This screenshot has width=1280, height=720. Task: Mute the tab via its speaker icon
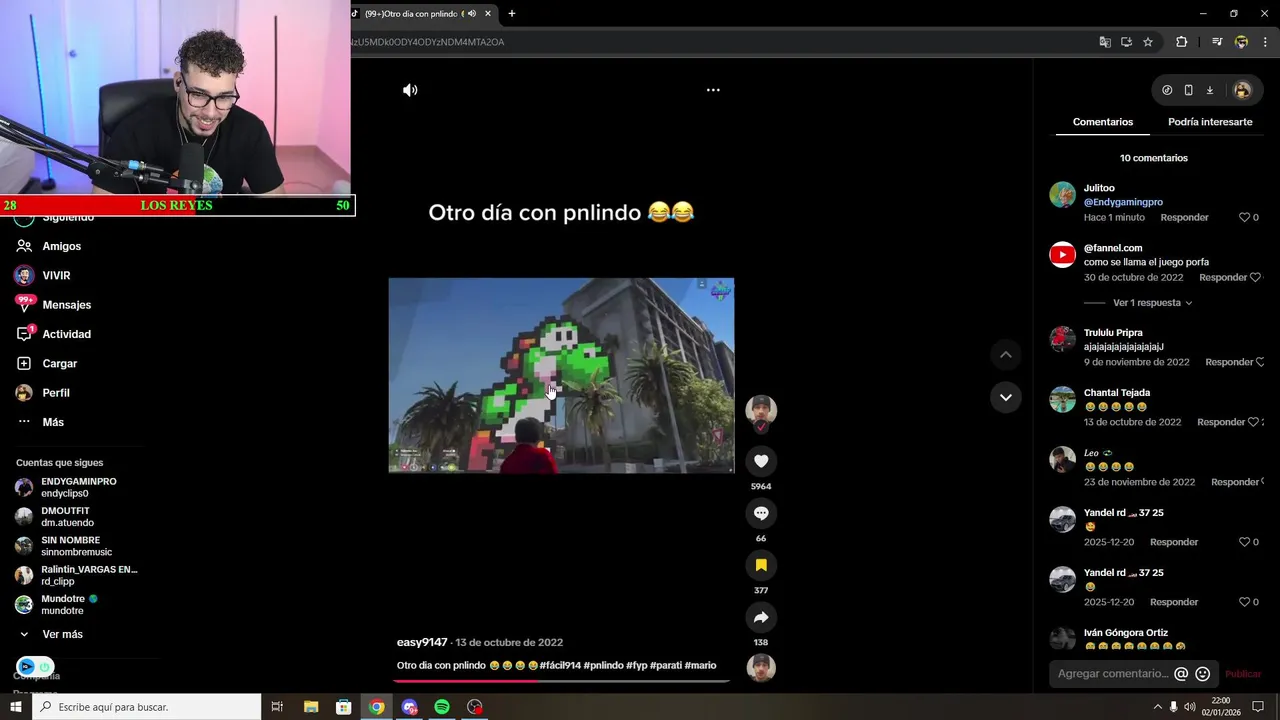click(x=472, y=13)
